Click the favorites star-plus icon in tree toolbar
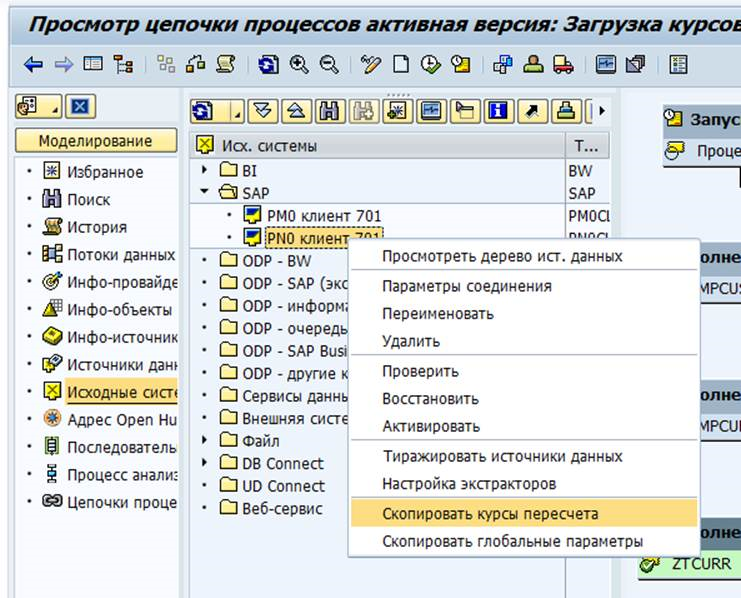 pyautogui.click(x=397, y=112)
